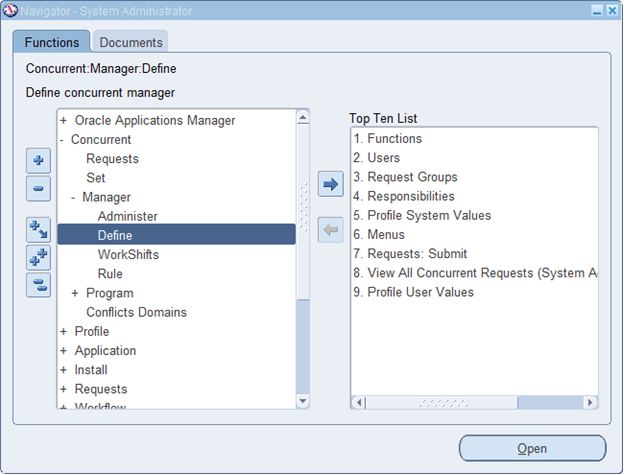Select Administer under Manager
This screenshot has width=624, height=475.
click(x=127, y=216)
